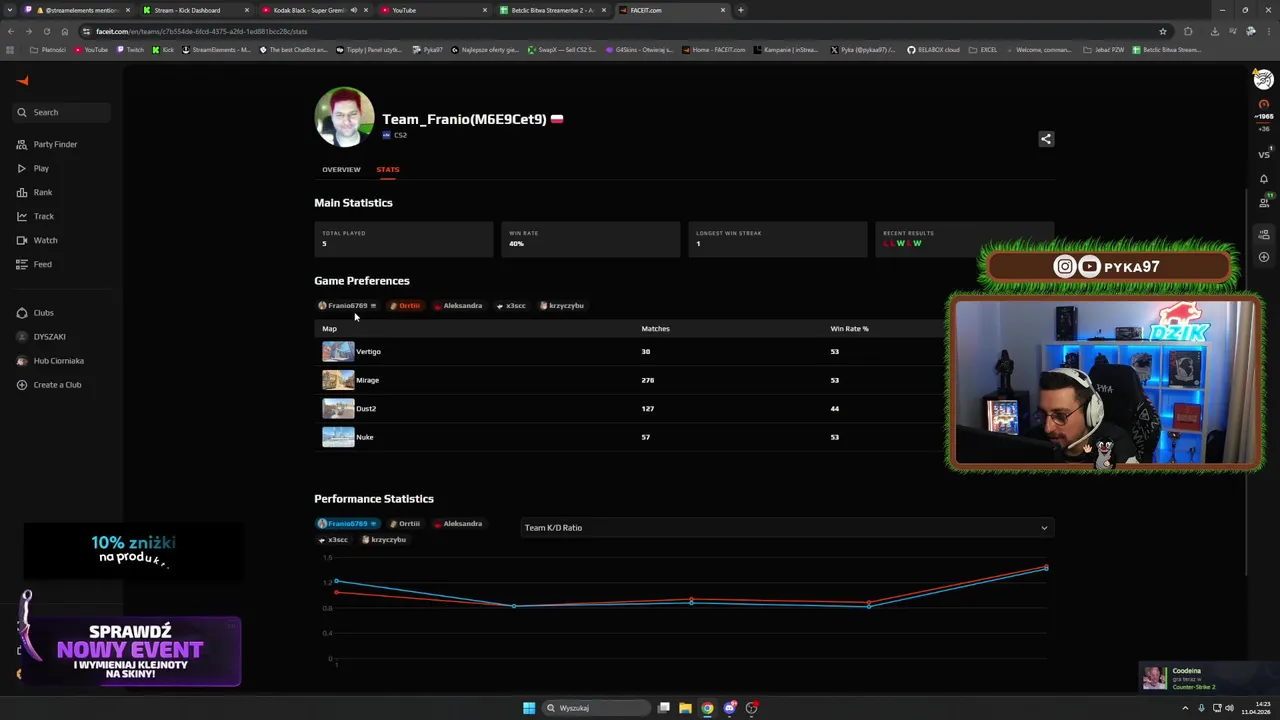Click the browser reload button
Viewport: 1280px width, 720px height.
click(46, 31)
